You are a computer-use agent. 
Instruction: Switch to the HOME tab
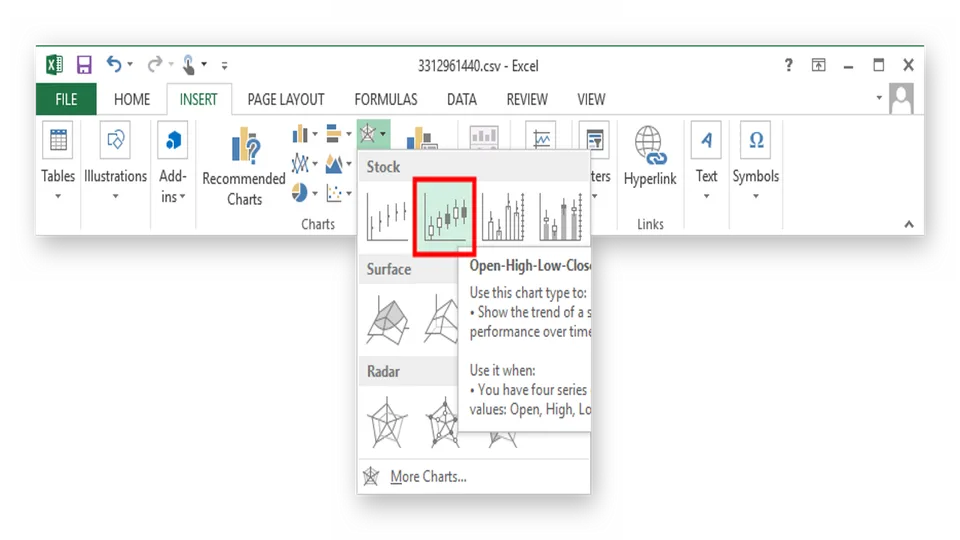pos(132,99)
